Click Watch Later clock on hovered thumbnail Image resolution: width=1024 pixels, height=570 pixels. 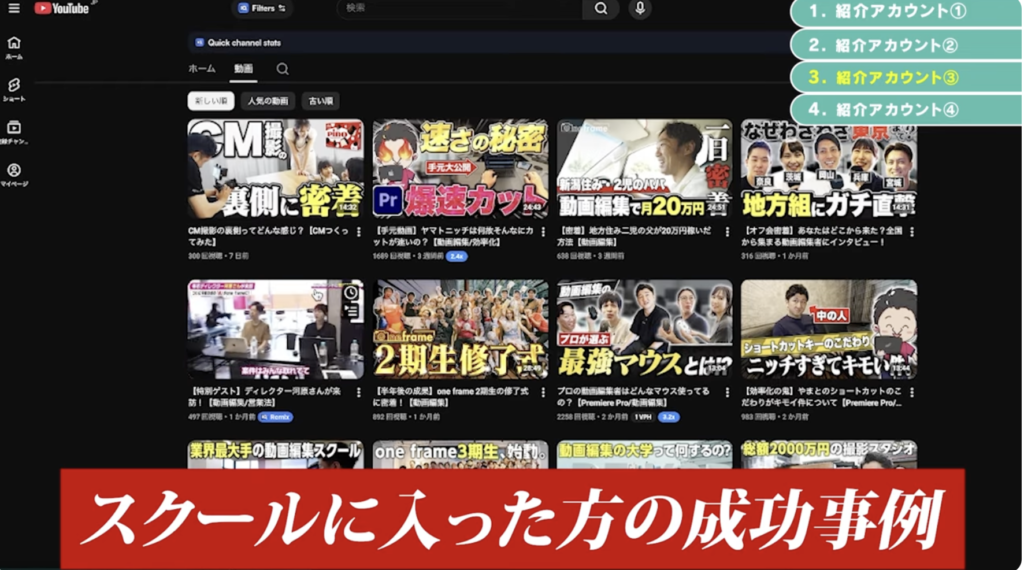[351, 293]
